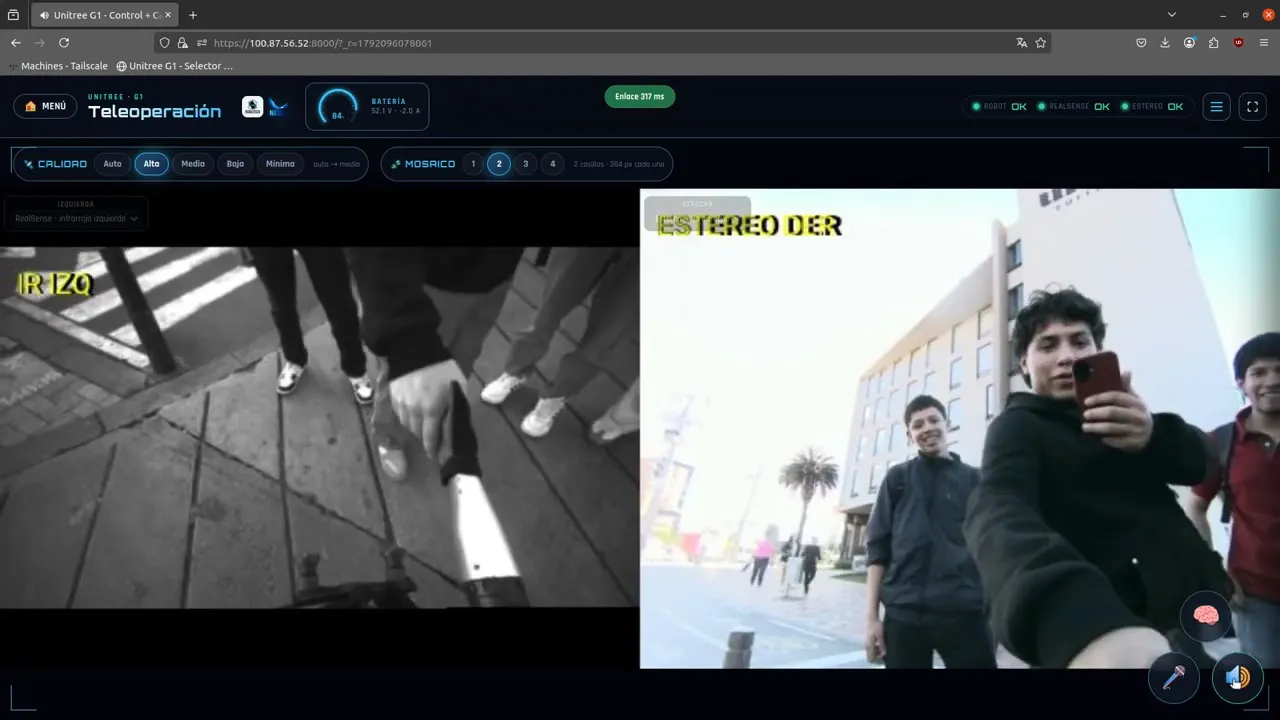Open the Machines - Tailscale bookmark
Viewport: 1280px width, 720px height.
click(x=60, y=66)
